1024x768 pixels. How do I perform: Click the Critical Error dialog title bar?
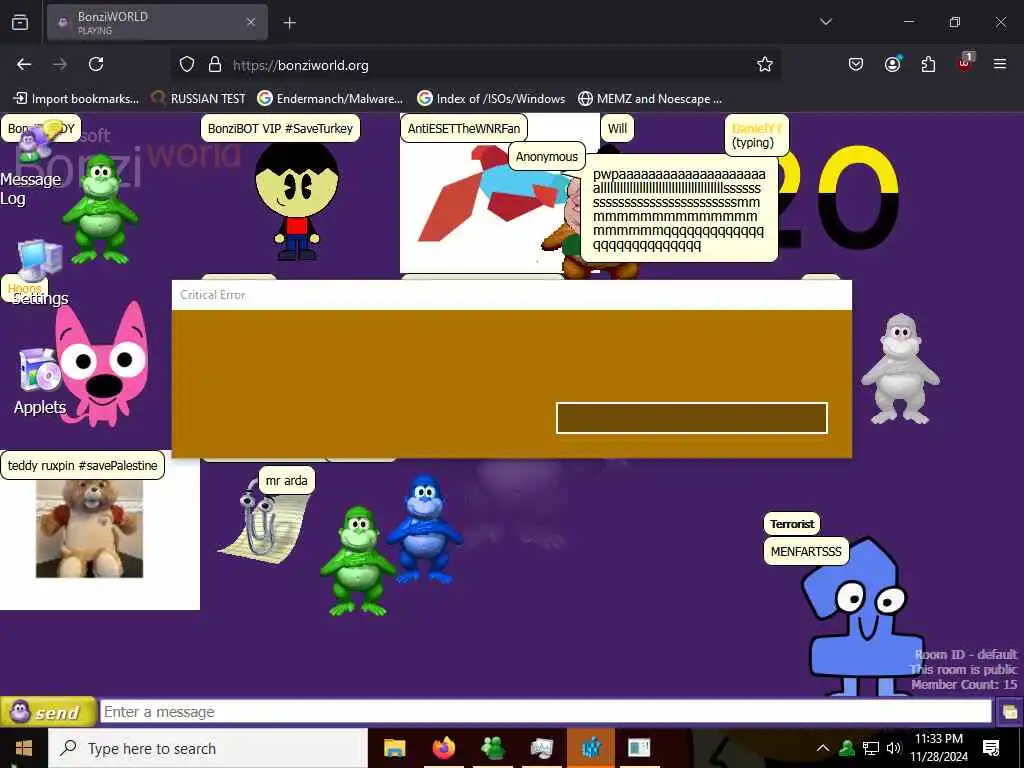coord(512,295)
